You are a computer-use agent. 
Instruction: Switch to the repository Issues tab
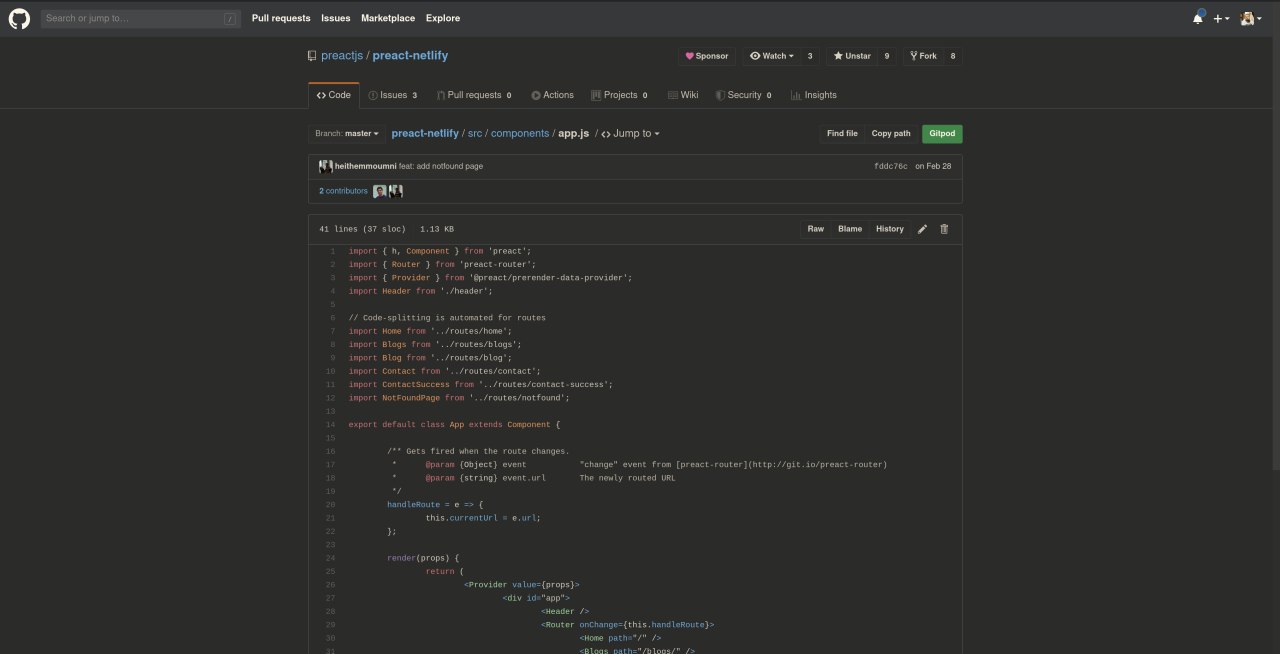pos(393,95)
